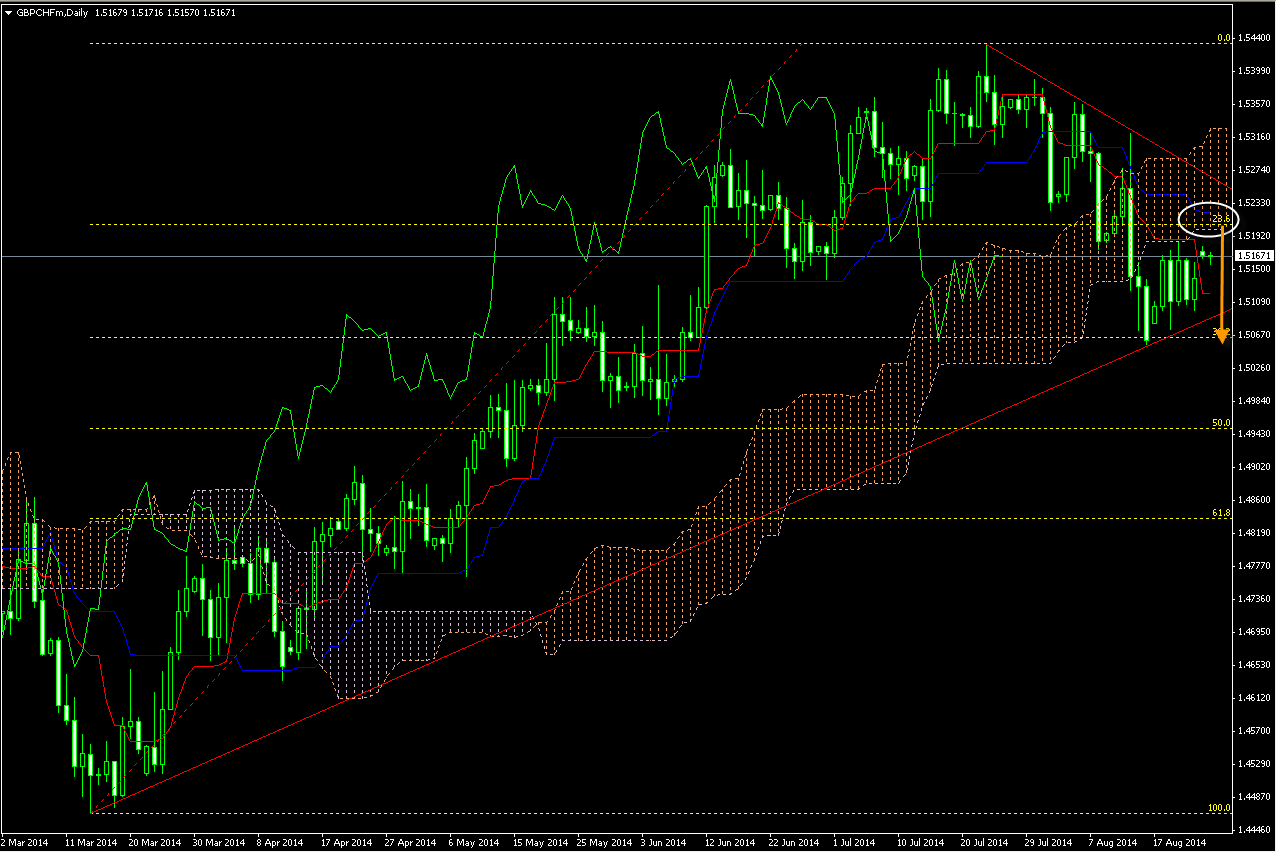This screenshot has width=1277, height=852.
Task: Click the 20 Jul 2014 date label
Action: tap(986, 843)
